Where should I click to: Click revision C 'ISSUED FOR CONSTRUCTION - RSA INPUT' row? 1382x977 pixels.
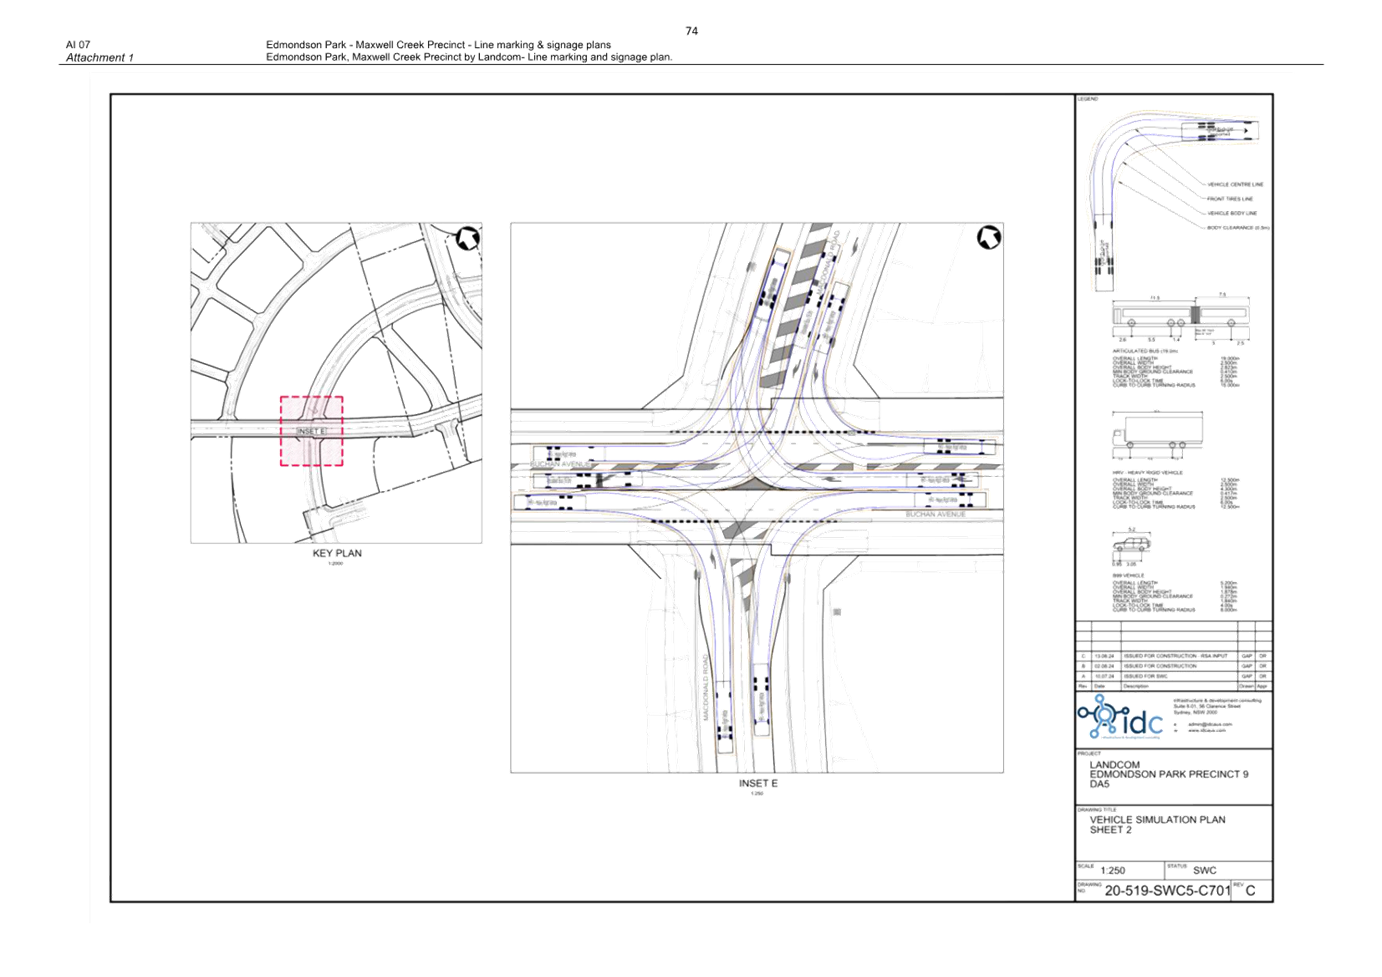(x=1174, y=656)
